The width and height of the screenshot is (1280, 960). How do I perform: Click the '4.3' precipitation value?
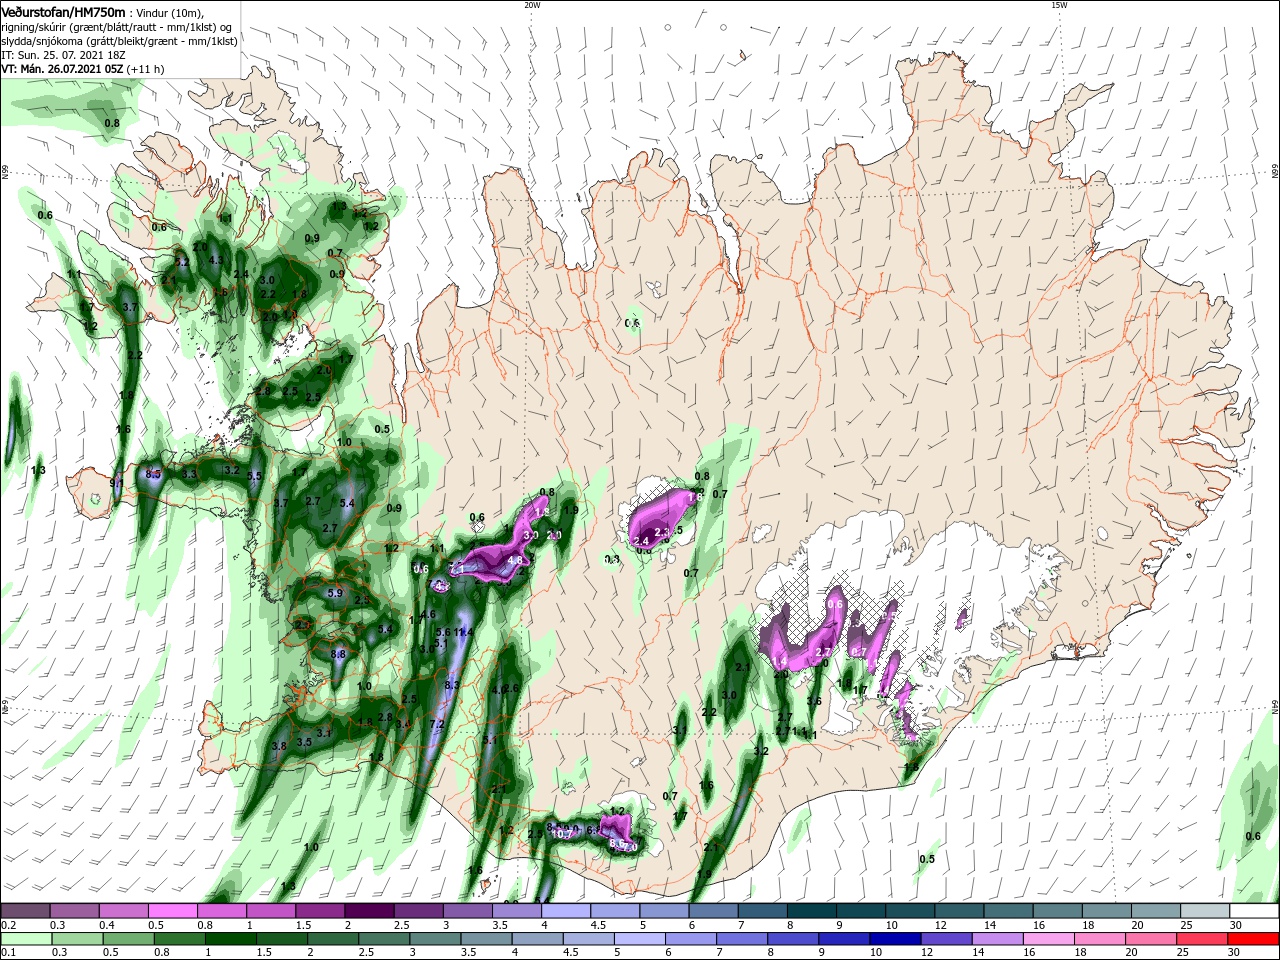point(215,260)
